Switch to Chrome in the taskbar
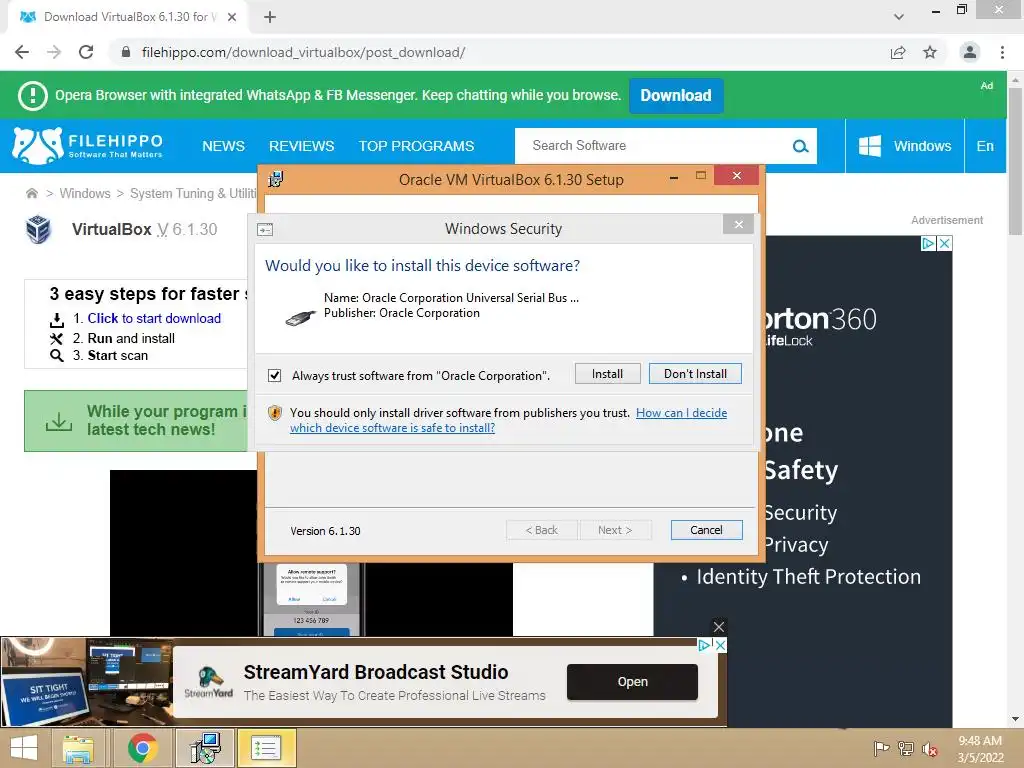Viewport: 1024px width, 768px height. [x=142, y=748]
